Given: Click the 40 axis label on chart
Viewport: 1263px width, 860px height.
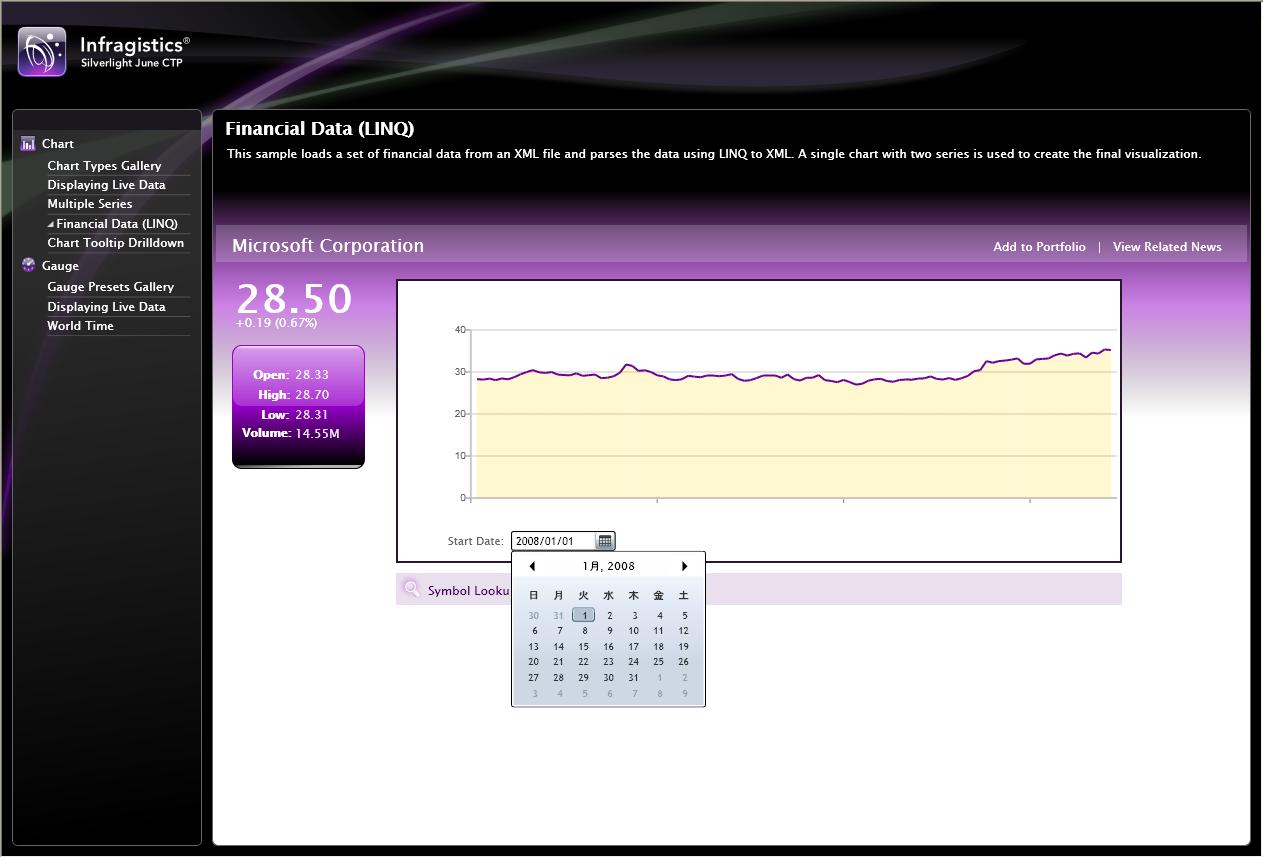Looking at the screenshot, I should [x=461, y=329].
